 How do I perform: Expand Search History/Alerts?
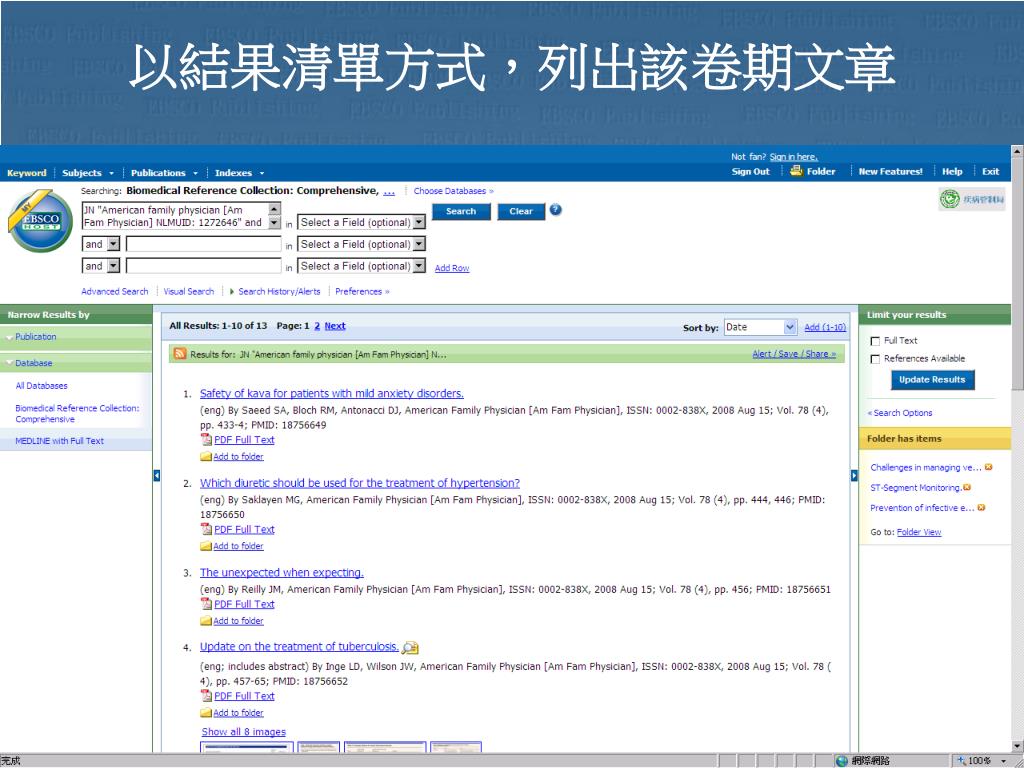click(274, 291)
